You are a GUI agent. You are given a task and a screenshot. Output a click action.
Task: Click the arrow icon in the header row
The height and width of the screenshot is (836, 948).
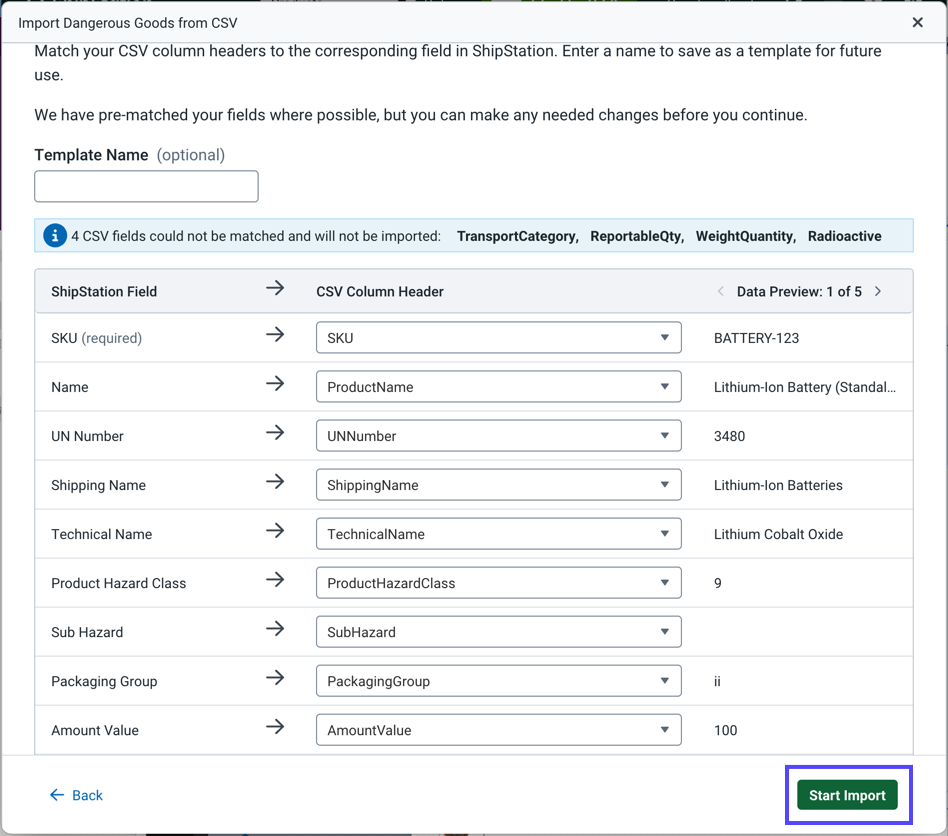(x=275, y=288)
